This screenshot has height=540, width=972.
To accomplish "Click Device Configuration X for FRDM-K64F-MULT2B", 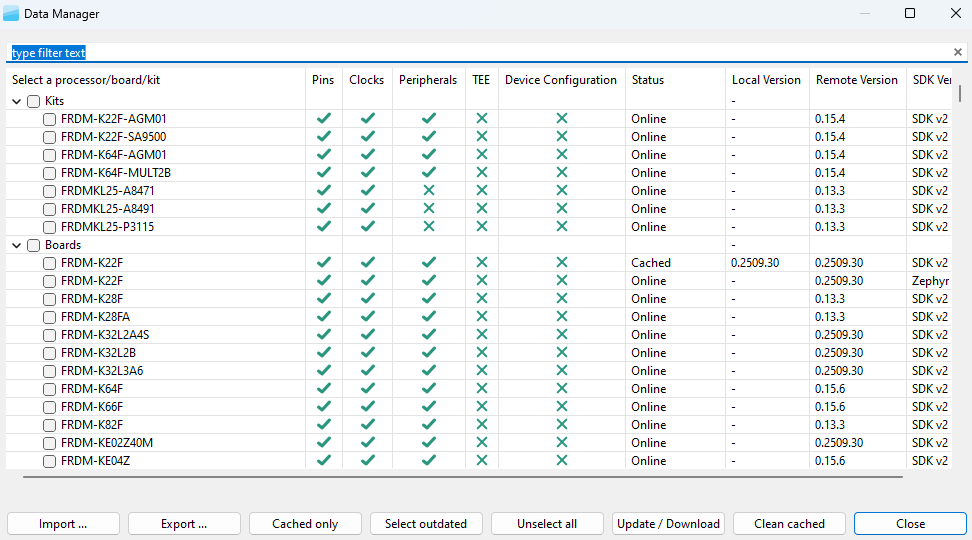I will click(562, 172).
